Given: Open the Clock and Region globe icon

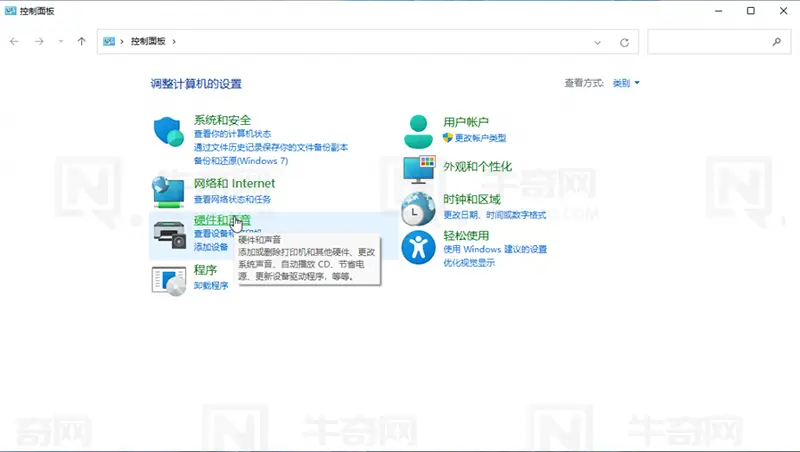Looking at the screenshot, I should click(418, 209).
